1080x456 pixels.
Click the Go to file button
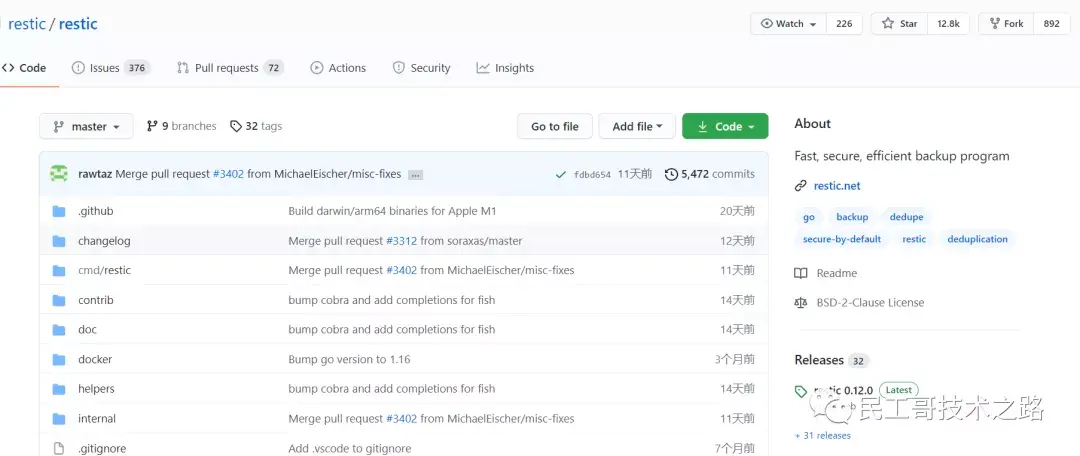tap(554, 127)
